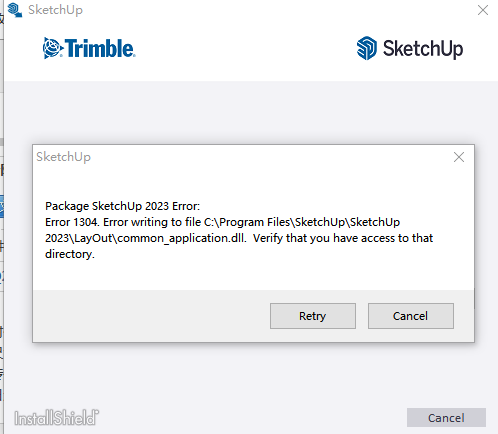Click the Trimble wordmark text

coord(100,48)
